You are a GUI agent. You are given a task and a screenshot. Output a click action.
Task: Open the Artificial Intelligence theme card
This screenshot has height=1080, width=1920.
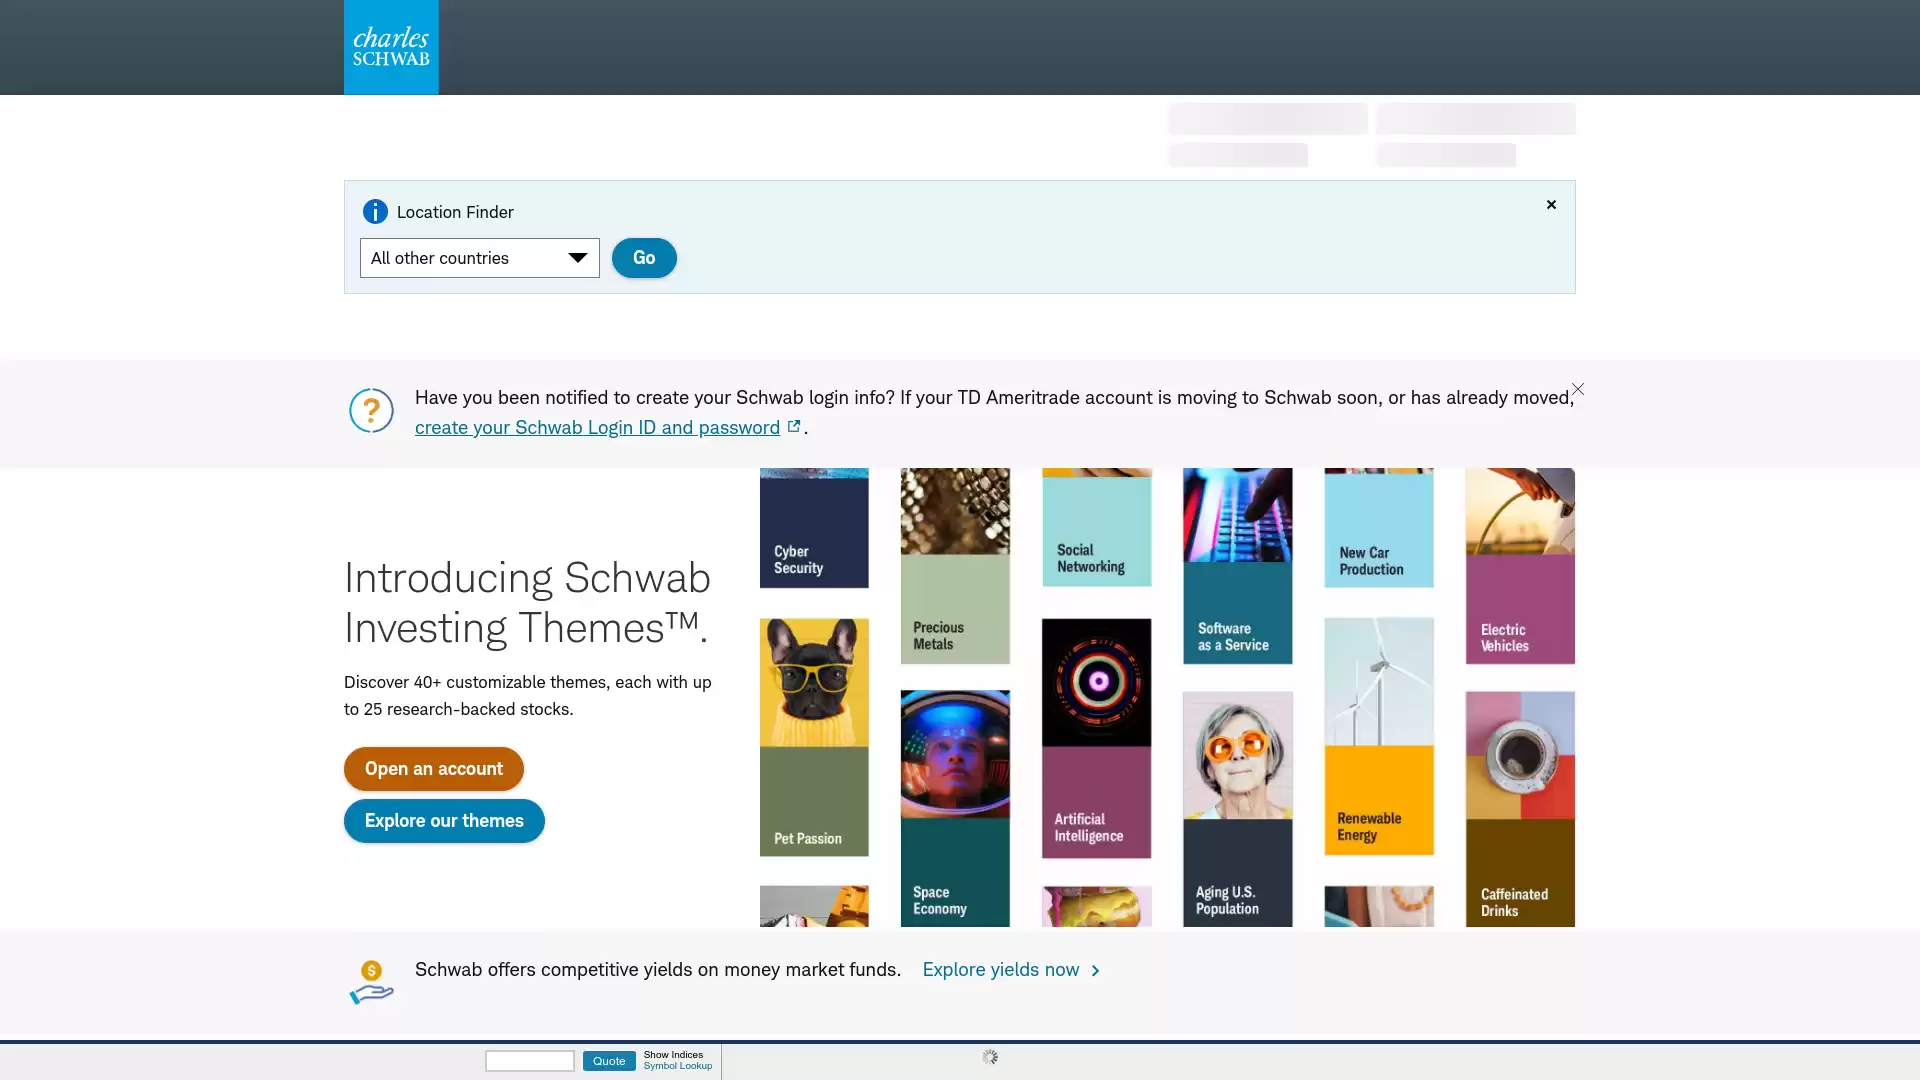pos(1096,738)
